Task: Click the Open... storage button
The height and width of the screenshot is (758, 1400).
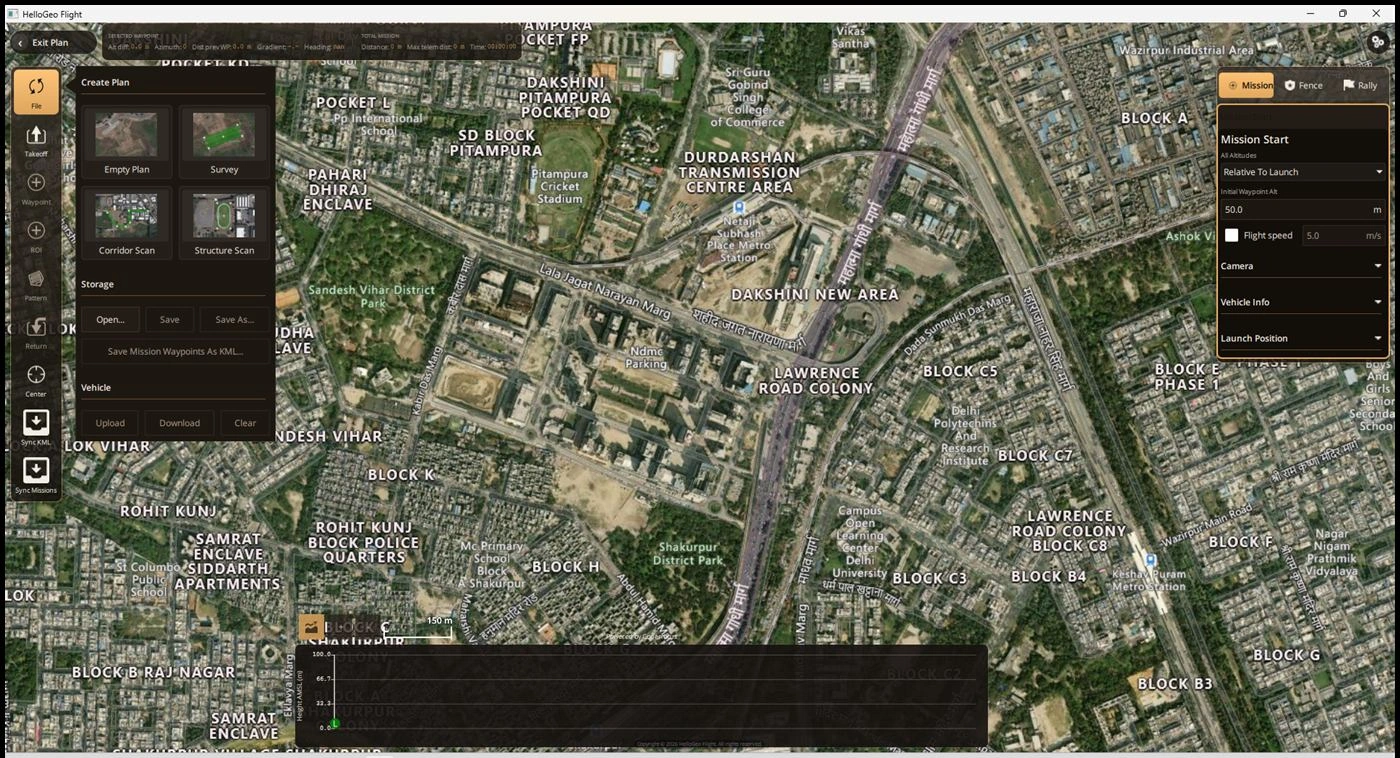Action: point(110,320)
